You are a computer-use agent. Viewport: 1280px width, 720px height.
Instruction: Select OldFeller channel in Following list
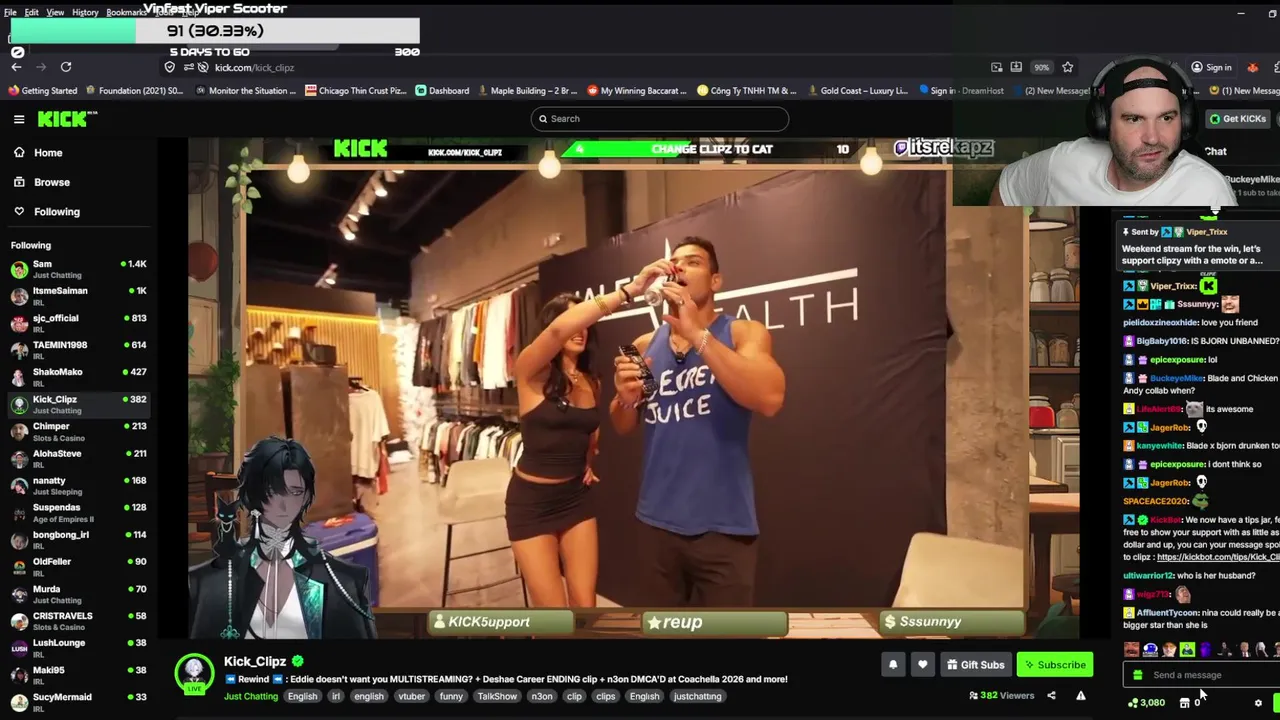[78, 566]
